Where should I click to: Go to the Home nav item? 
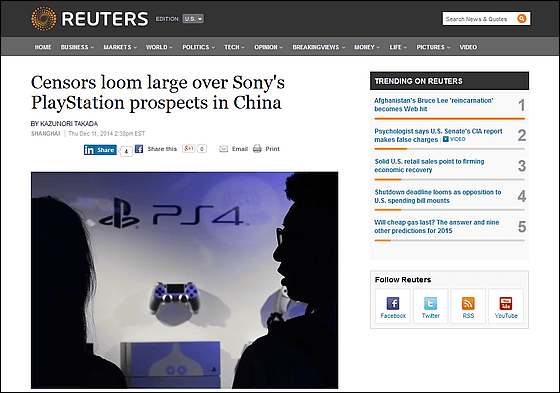click(43, 47)
